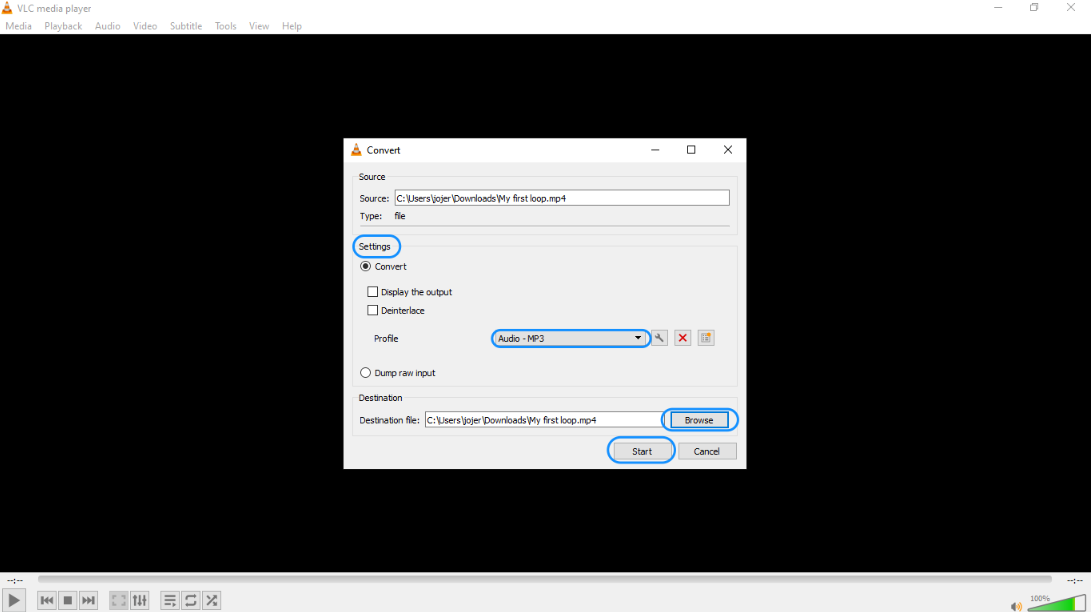Open the playlist view icon

click(170, 600)
